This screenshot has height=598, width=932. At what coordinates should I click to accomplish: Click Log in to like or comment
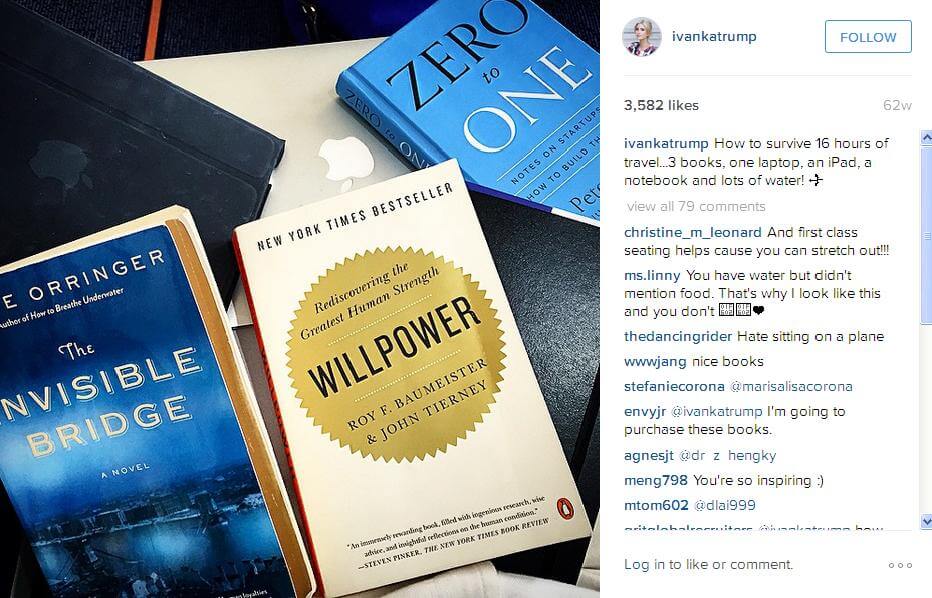click(x=708, y=564)
